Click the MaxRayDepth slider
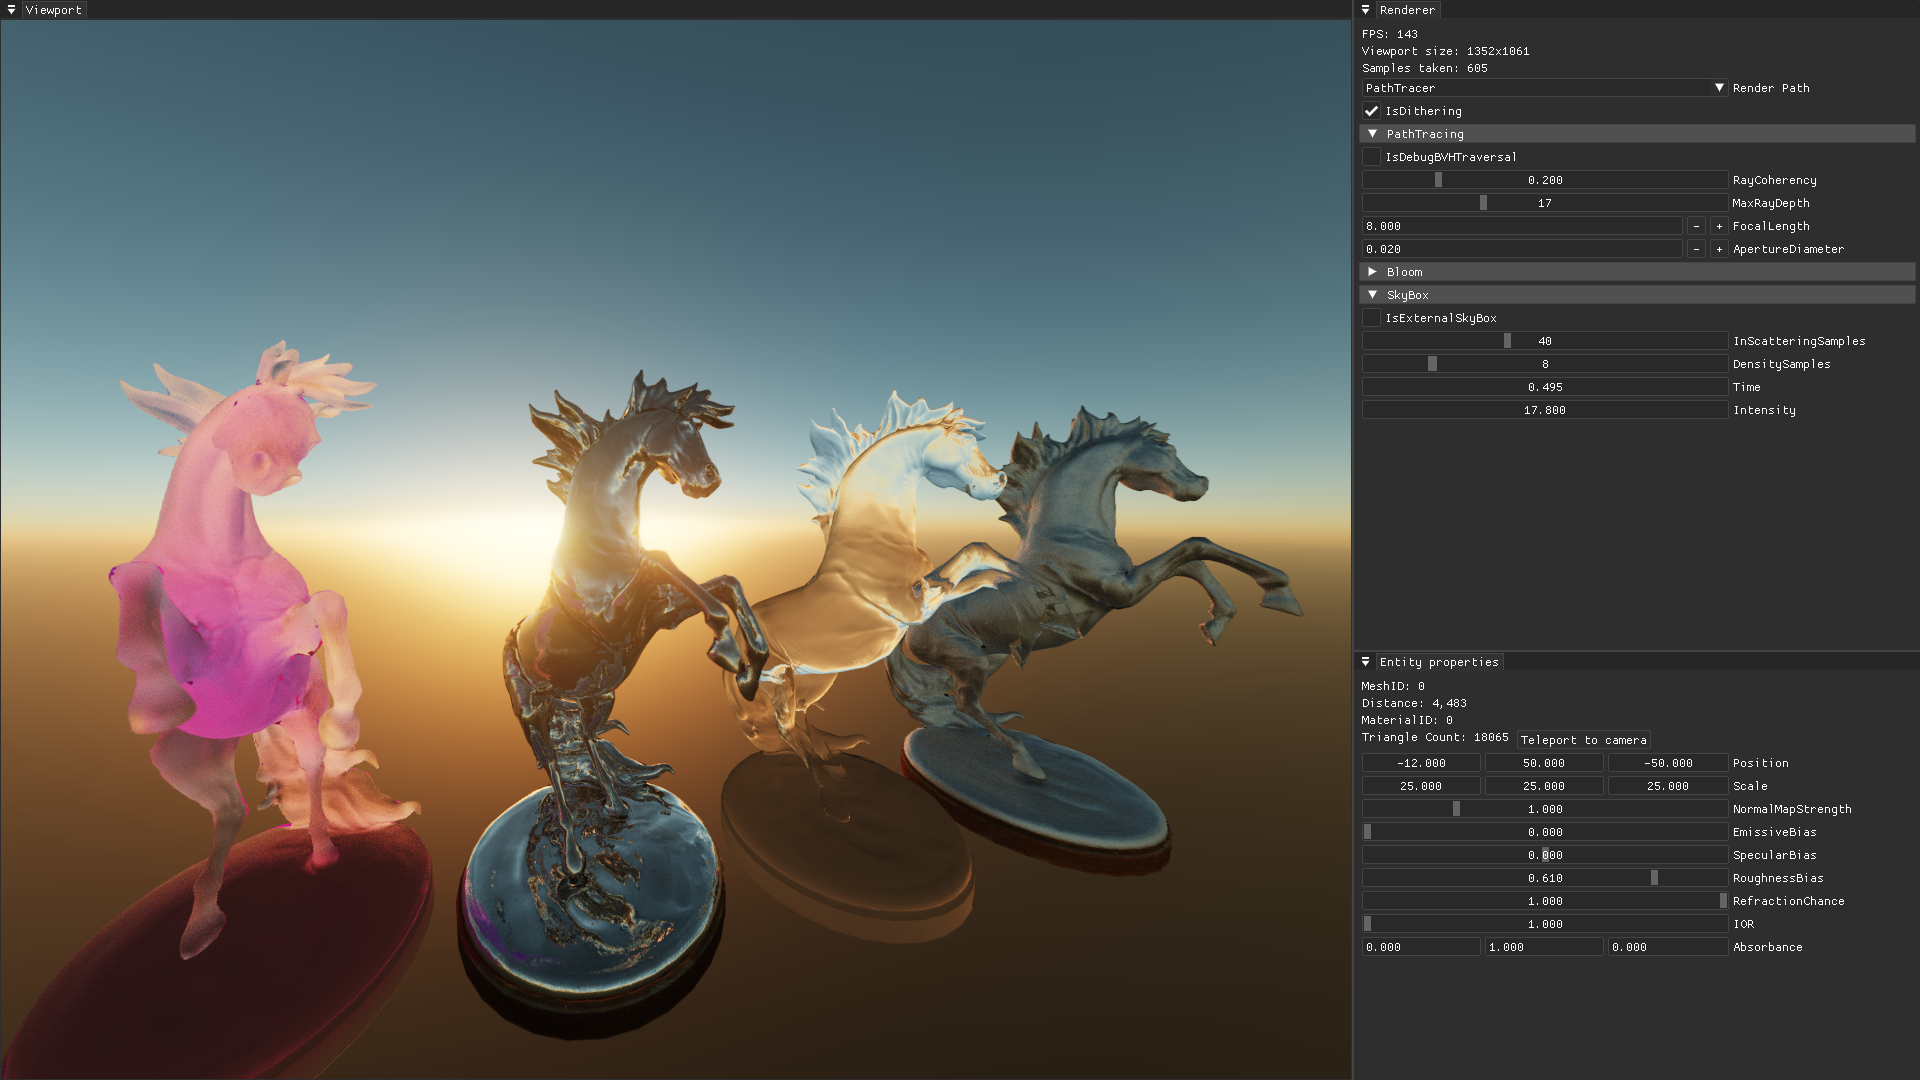This screenshot has width=1920, height=1080. coord(1544,203)
